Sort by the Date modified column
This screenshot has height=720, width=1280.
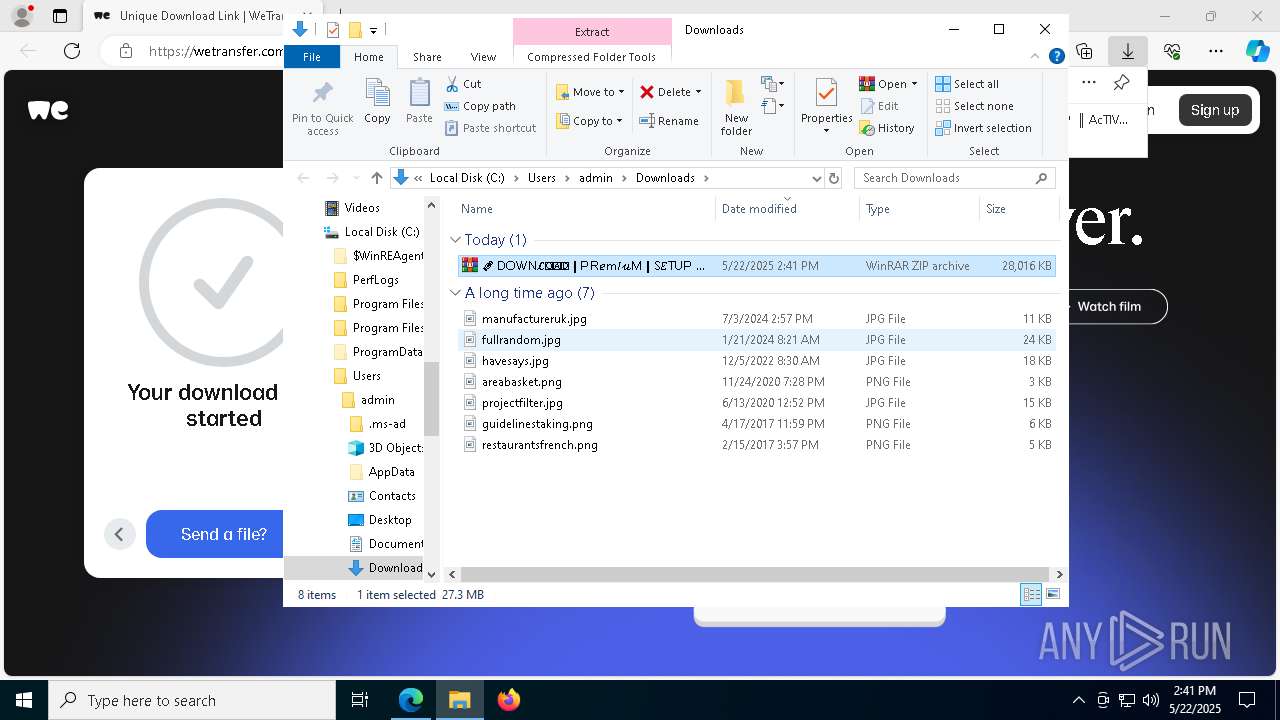click(787, 209)
